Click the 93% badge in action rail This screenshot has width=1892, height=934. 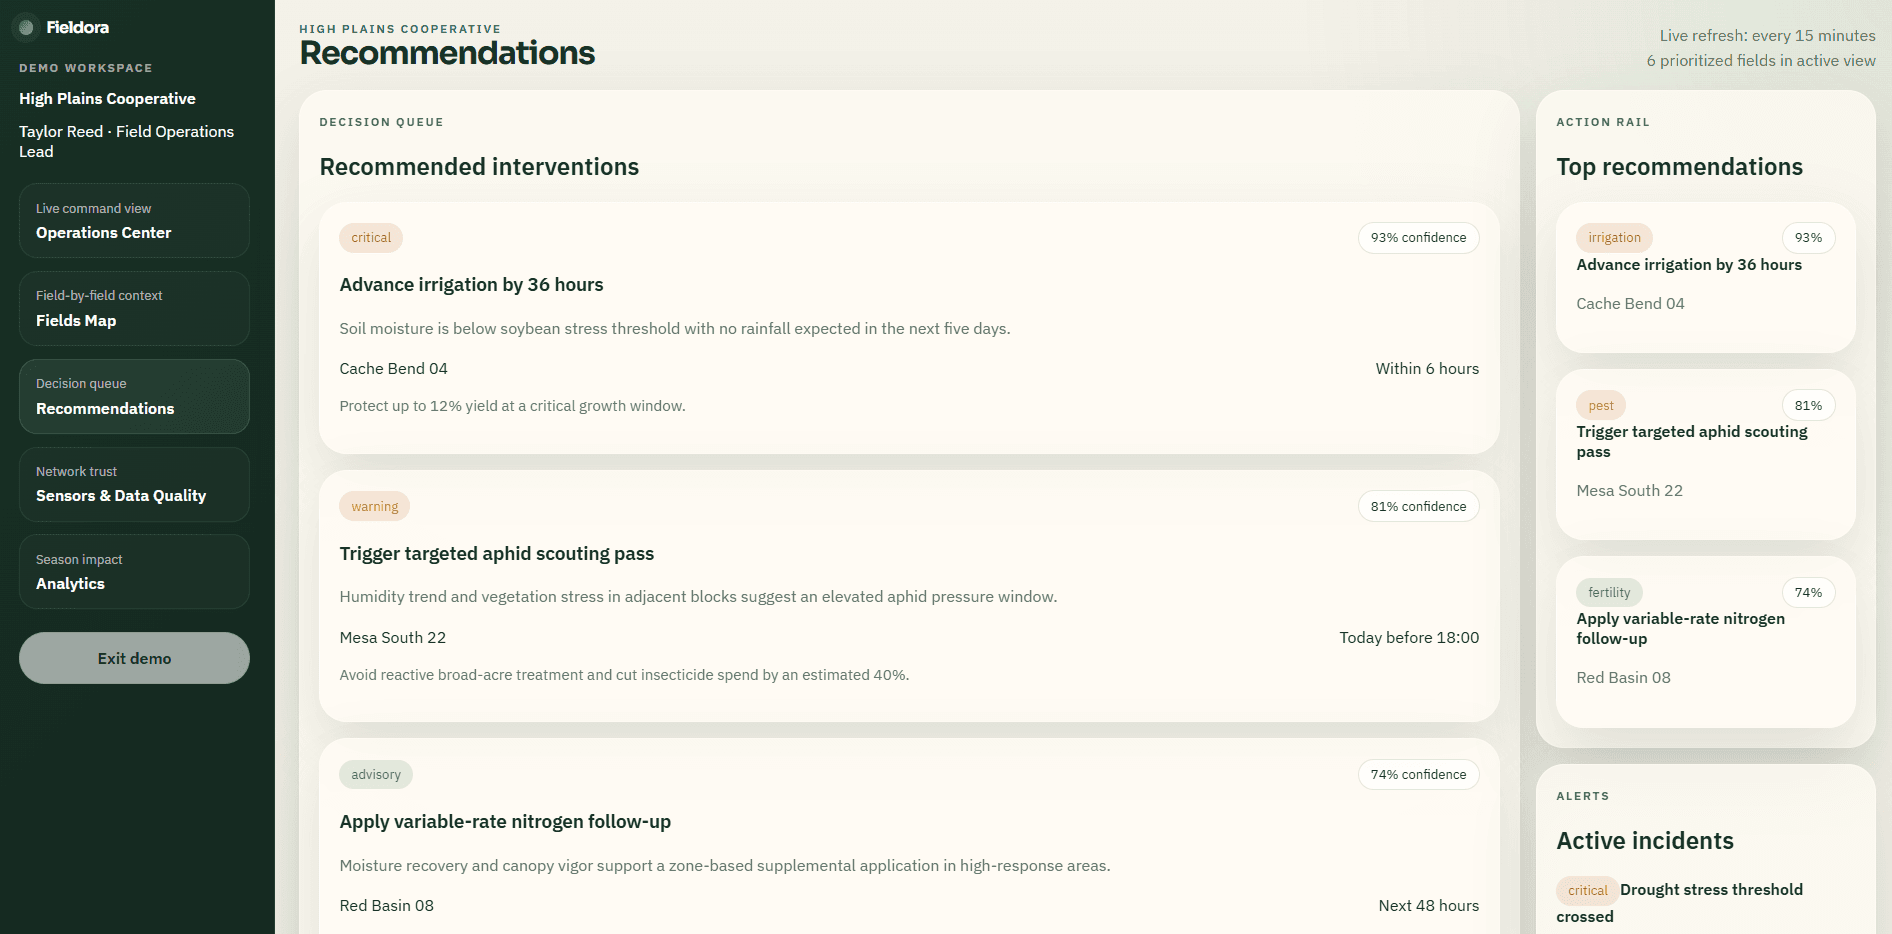(x=1808, y=238)
